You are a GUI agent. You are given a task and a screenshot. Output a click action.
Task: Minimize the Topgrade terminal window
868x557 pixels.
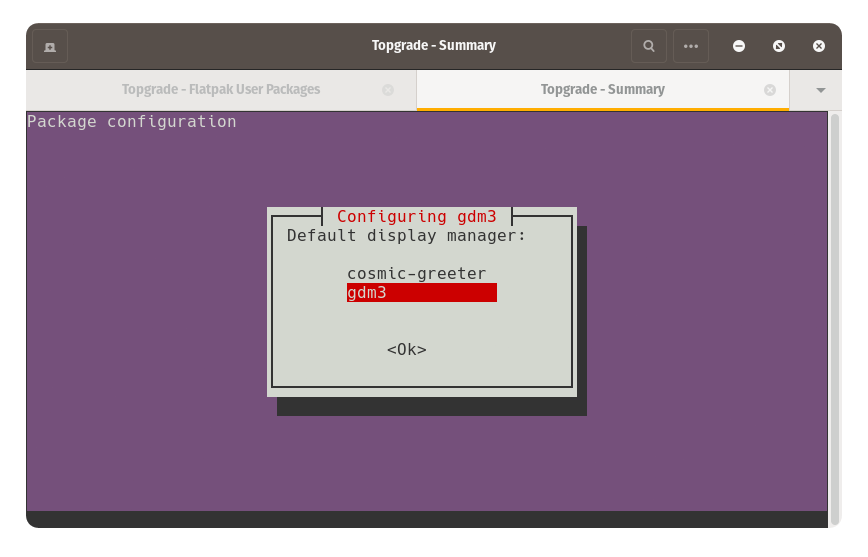739,46
